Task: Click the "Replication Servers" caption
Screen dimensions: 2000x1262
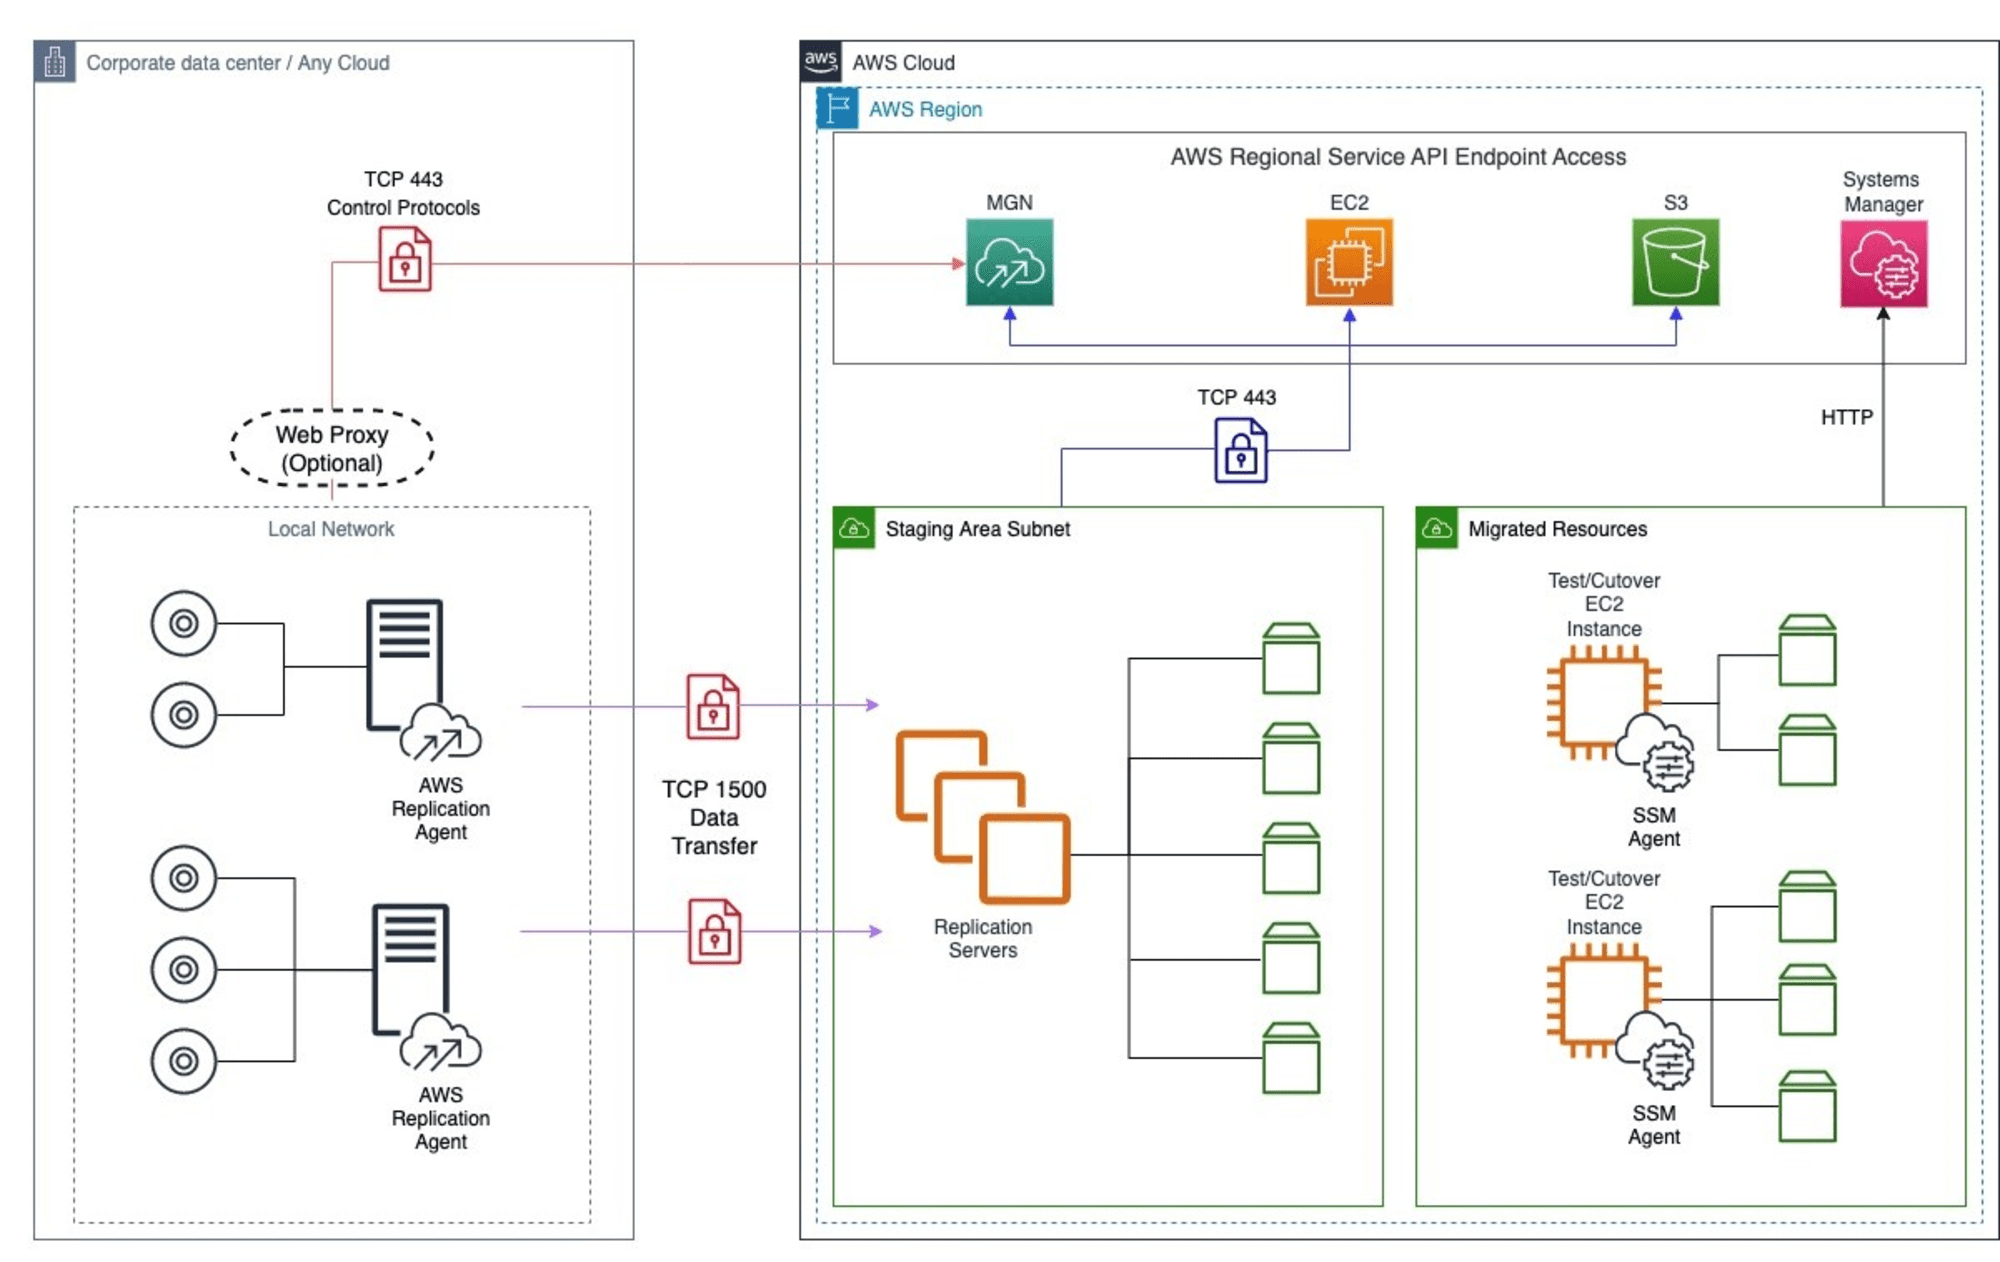Action: [x=983, y=938]
